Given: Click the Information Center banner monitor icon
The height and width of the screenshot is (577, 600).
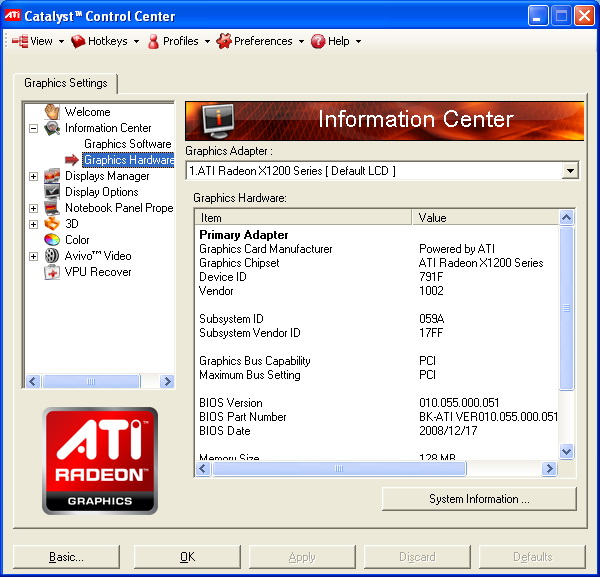Looking at the screenshot, I should (218, 121).
